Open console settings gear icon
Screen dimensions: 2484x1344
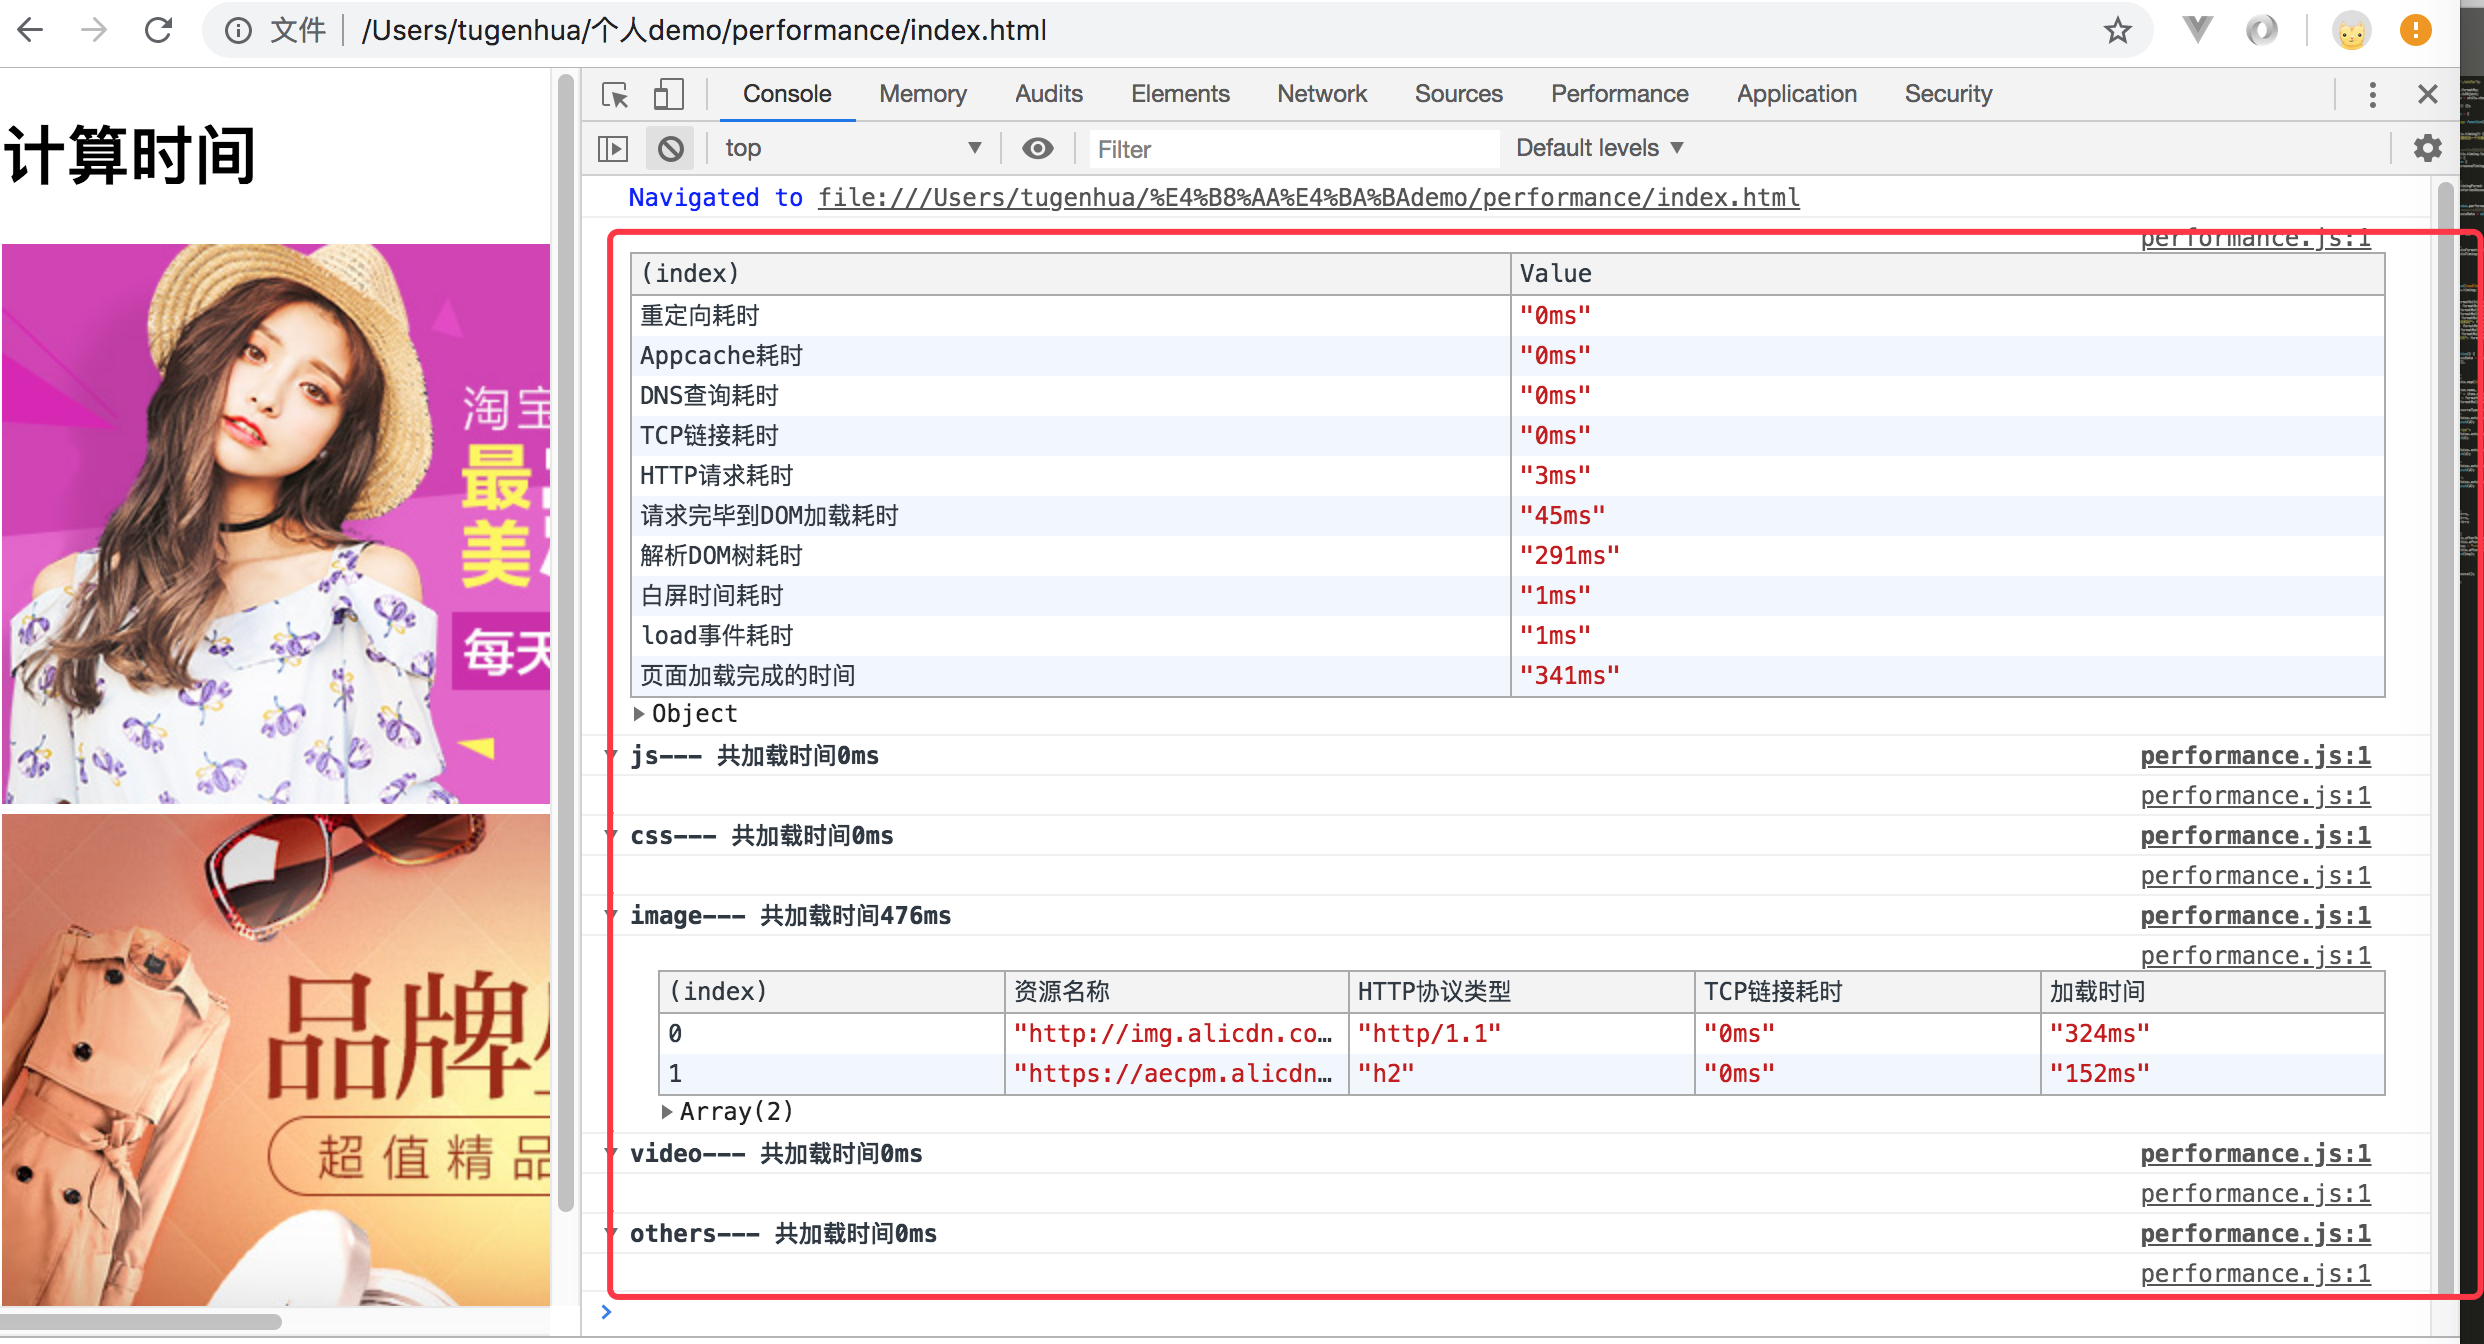[2428, 149]
